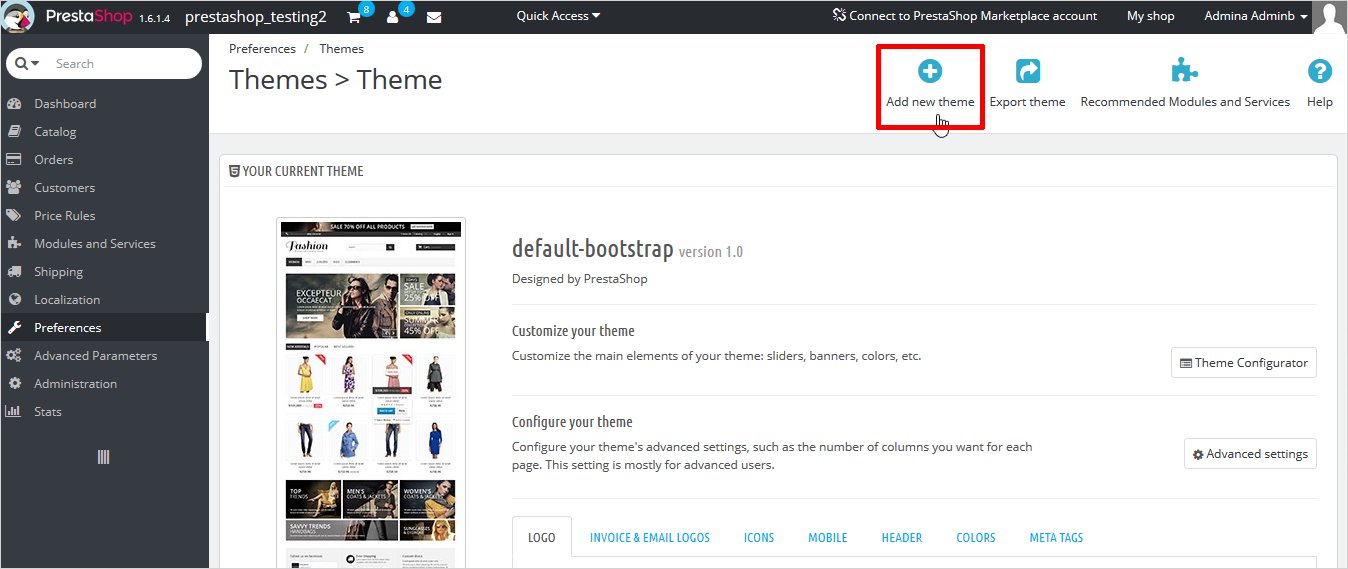The width and height of the screenshot is (1348, 569).
Task: Open the customers notification person icon
Action: point(393,17)
